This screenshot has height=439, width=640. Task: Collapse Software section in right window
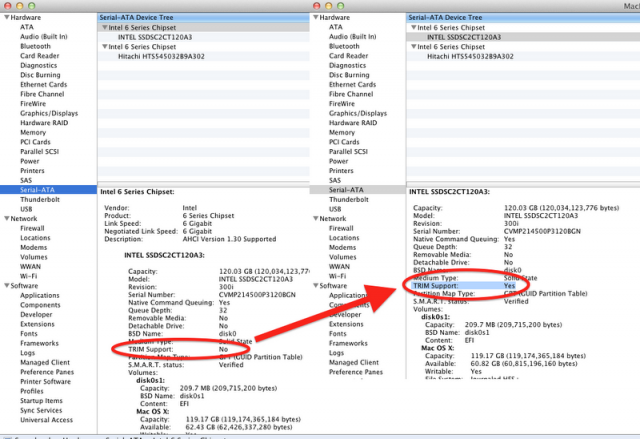click(316, 285)
